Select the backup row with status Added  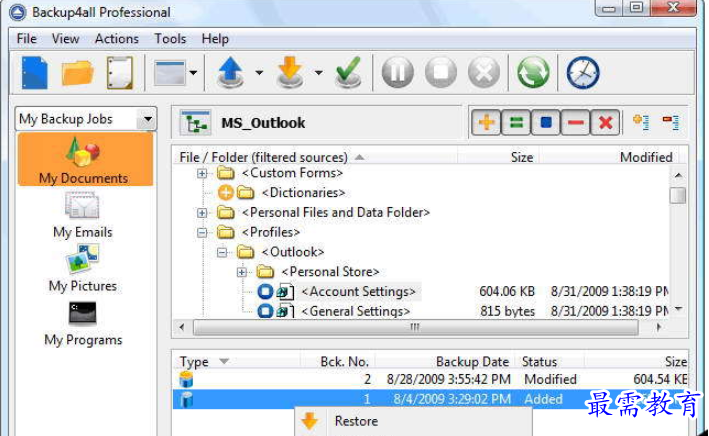coord(430,399)
